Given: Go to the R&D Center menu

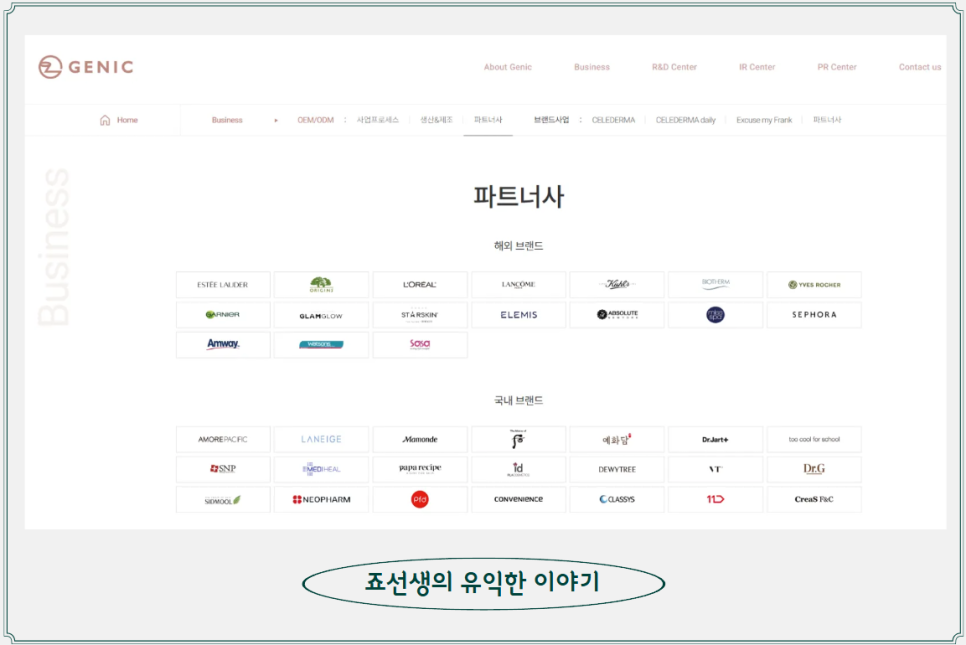Looking at the screenshot, I should [674, 67].
